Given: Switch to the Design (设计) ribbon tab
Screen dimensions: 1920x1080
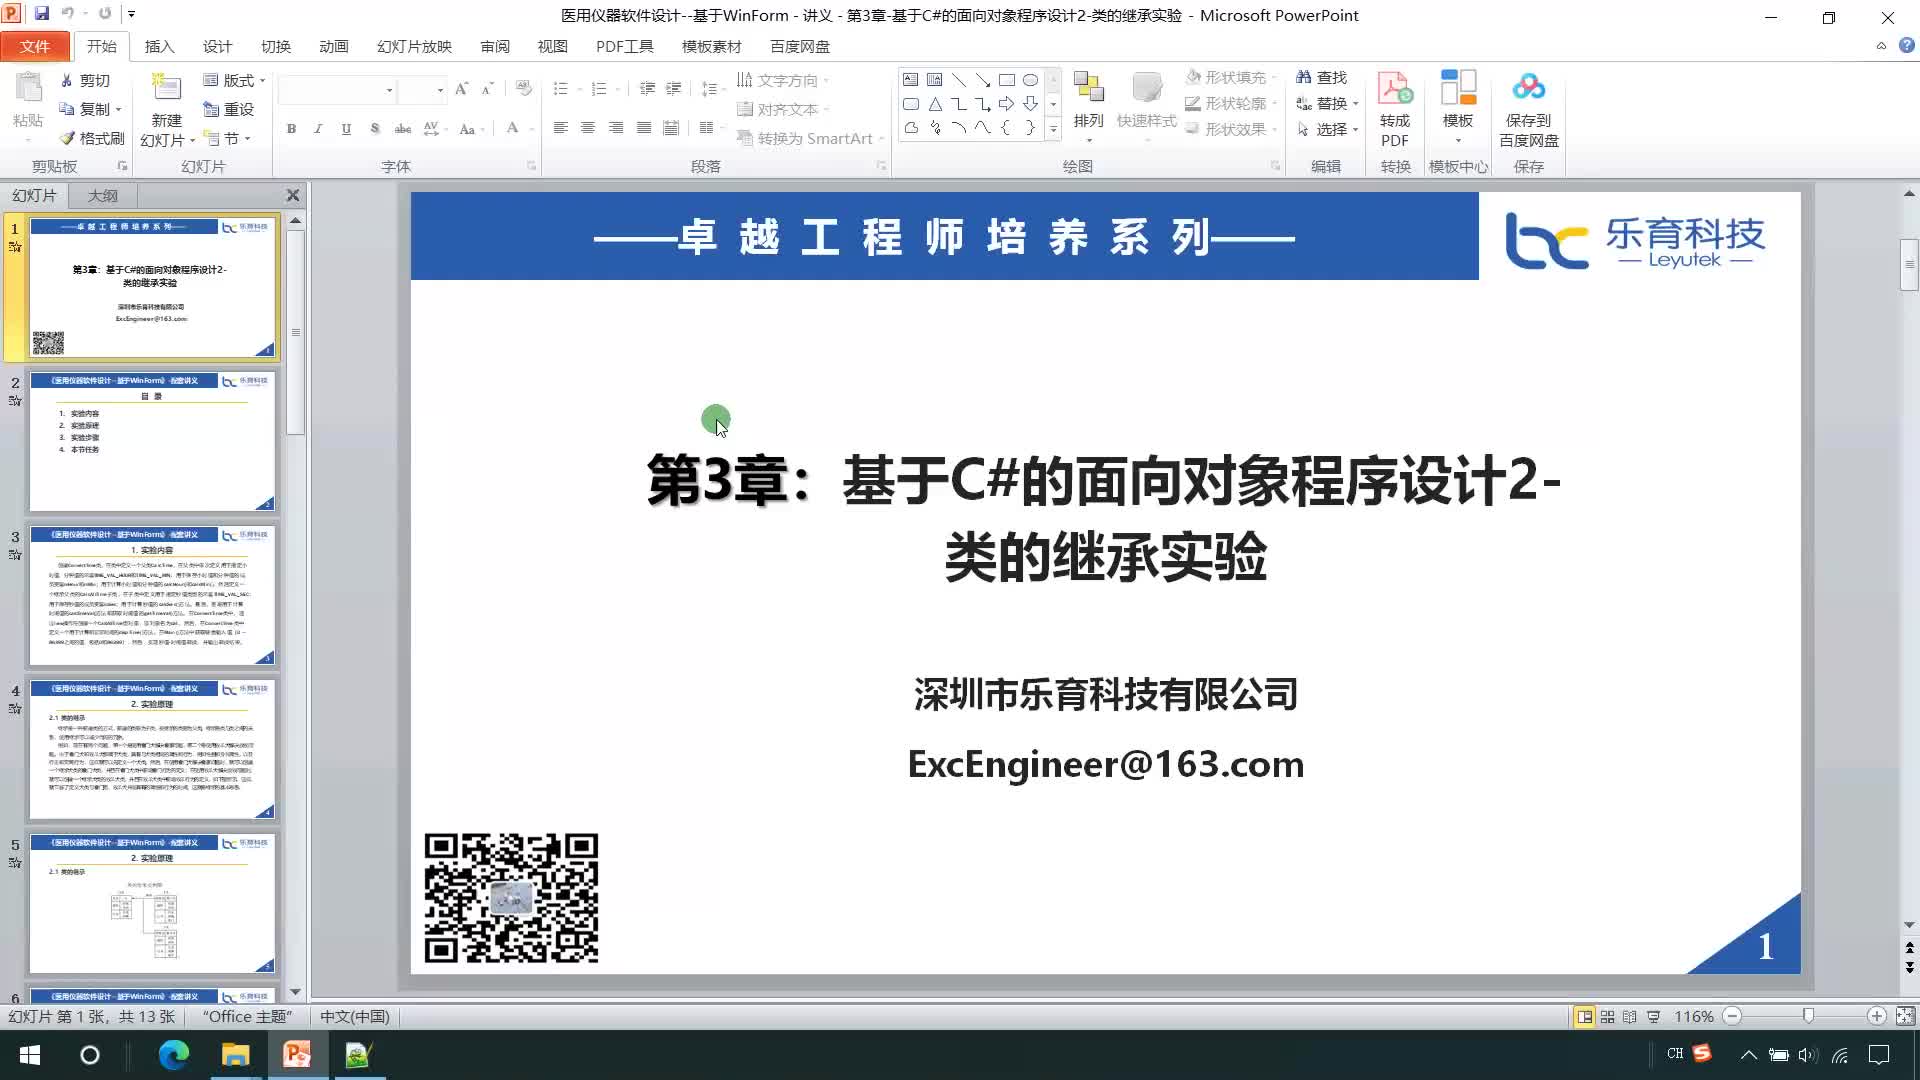Looking at the screenshot, I should 217,46.
